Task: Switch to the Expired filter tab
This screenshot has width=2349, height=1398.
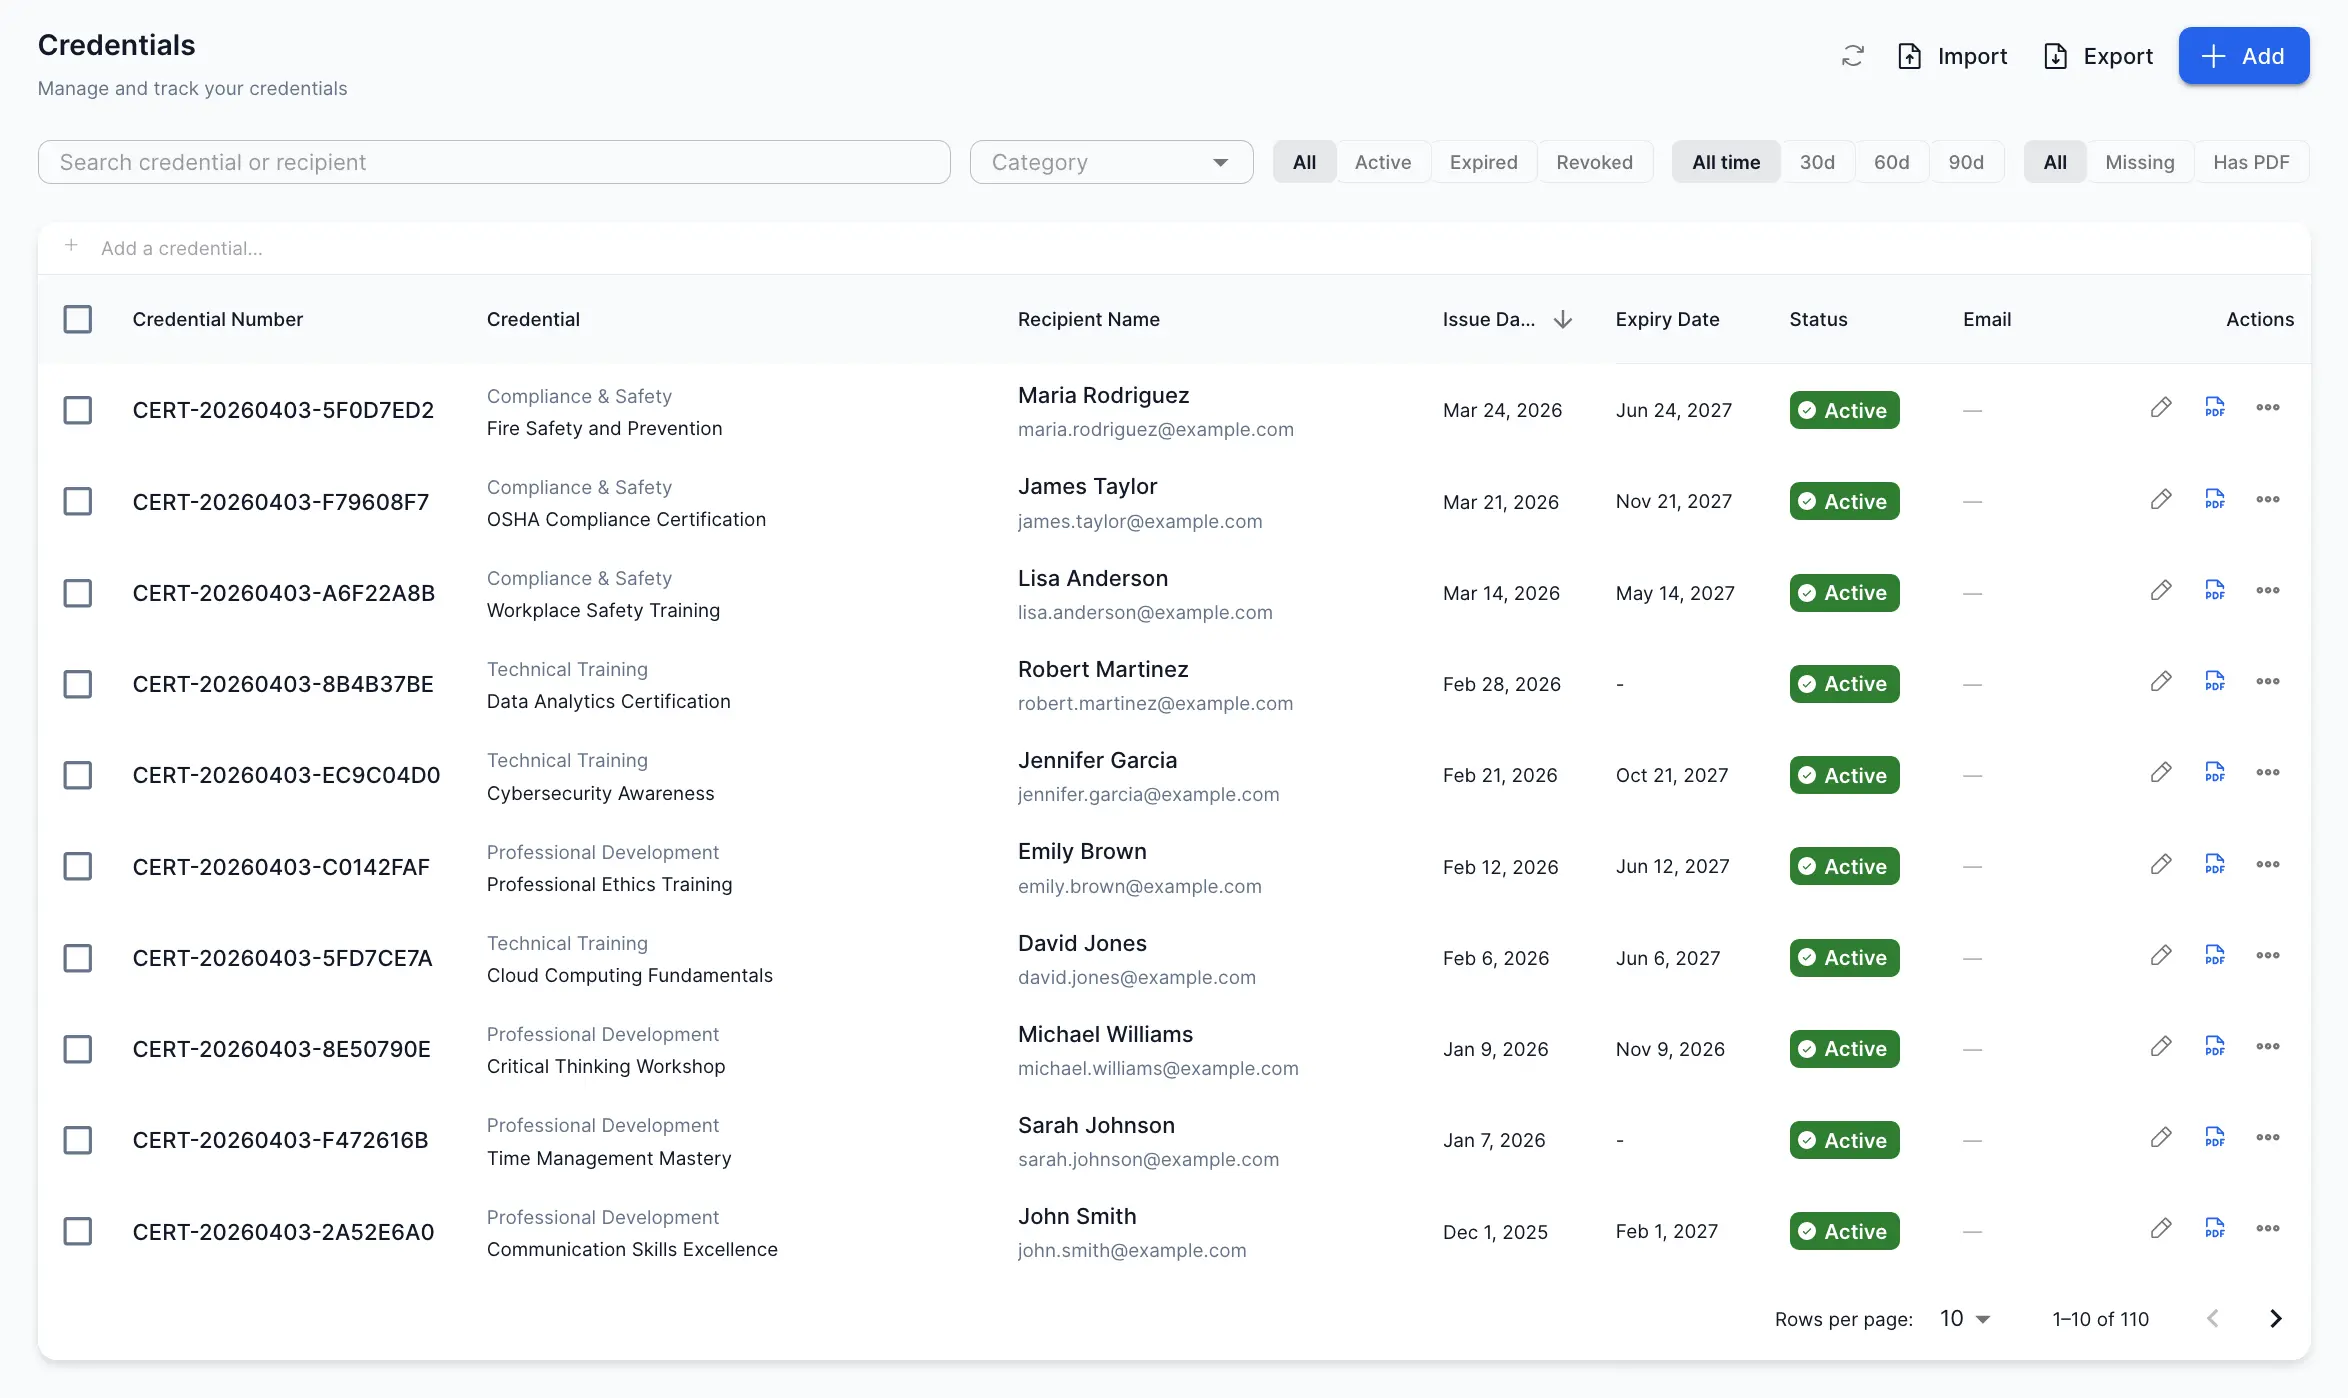Action: [x=1483, y=161]
